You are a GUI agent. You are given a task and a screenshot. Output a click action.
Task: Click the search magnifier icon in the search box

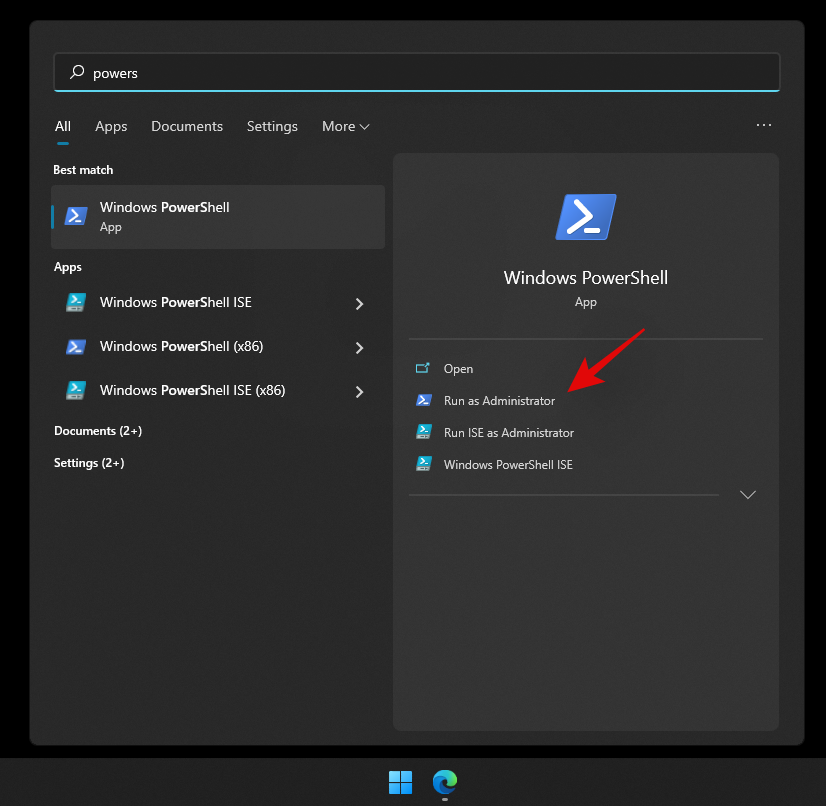(77, 72)
